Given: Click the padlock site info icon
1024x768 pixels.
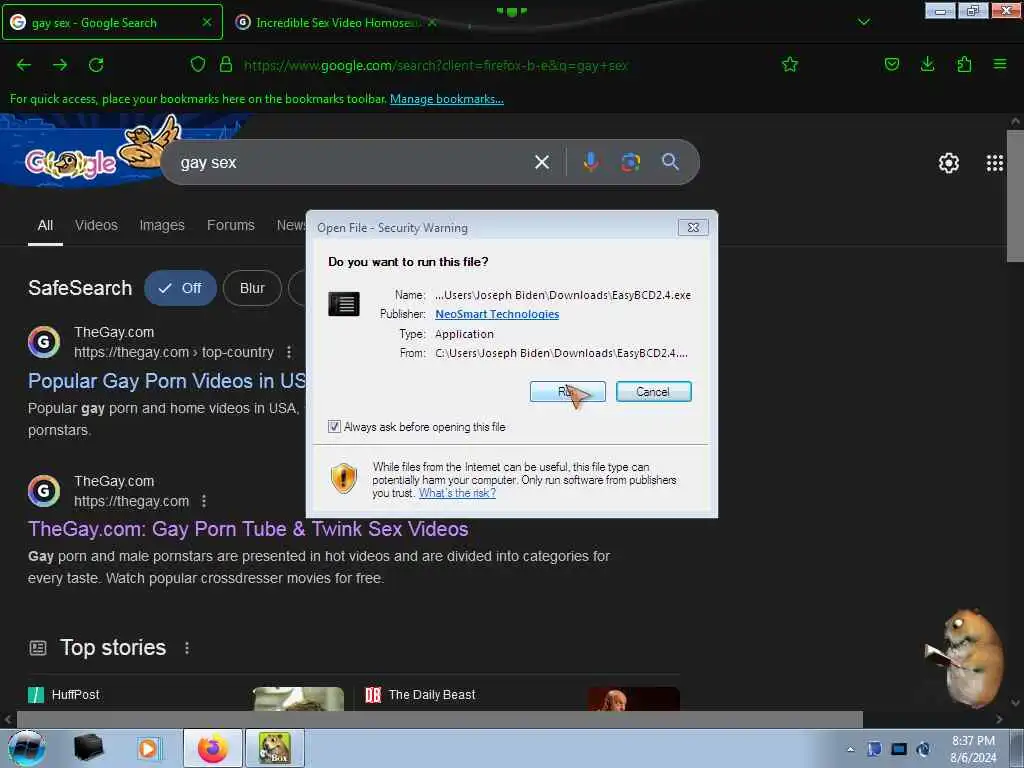Looking at the screenshot, I should tap(226, 65).
